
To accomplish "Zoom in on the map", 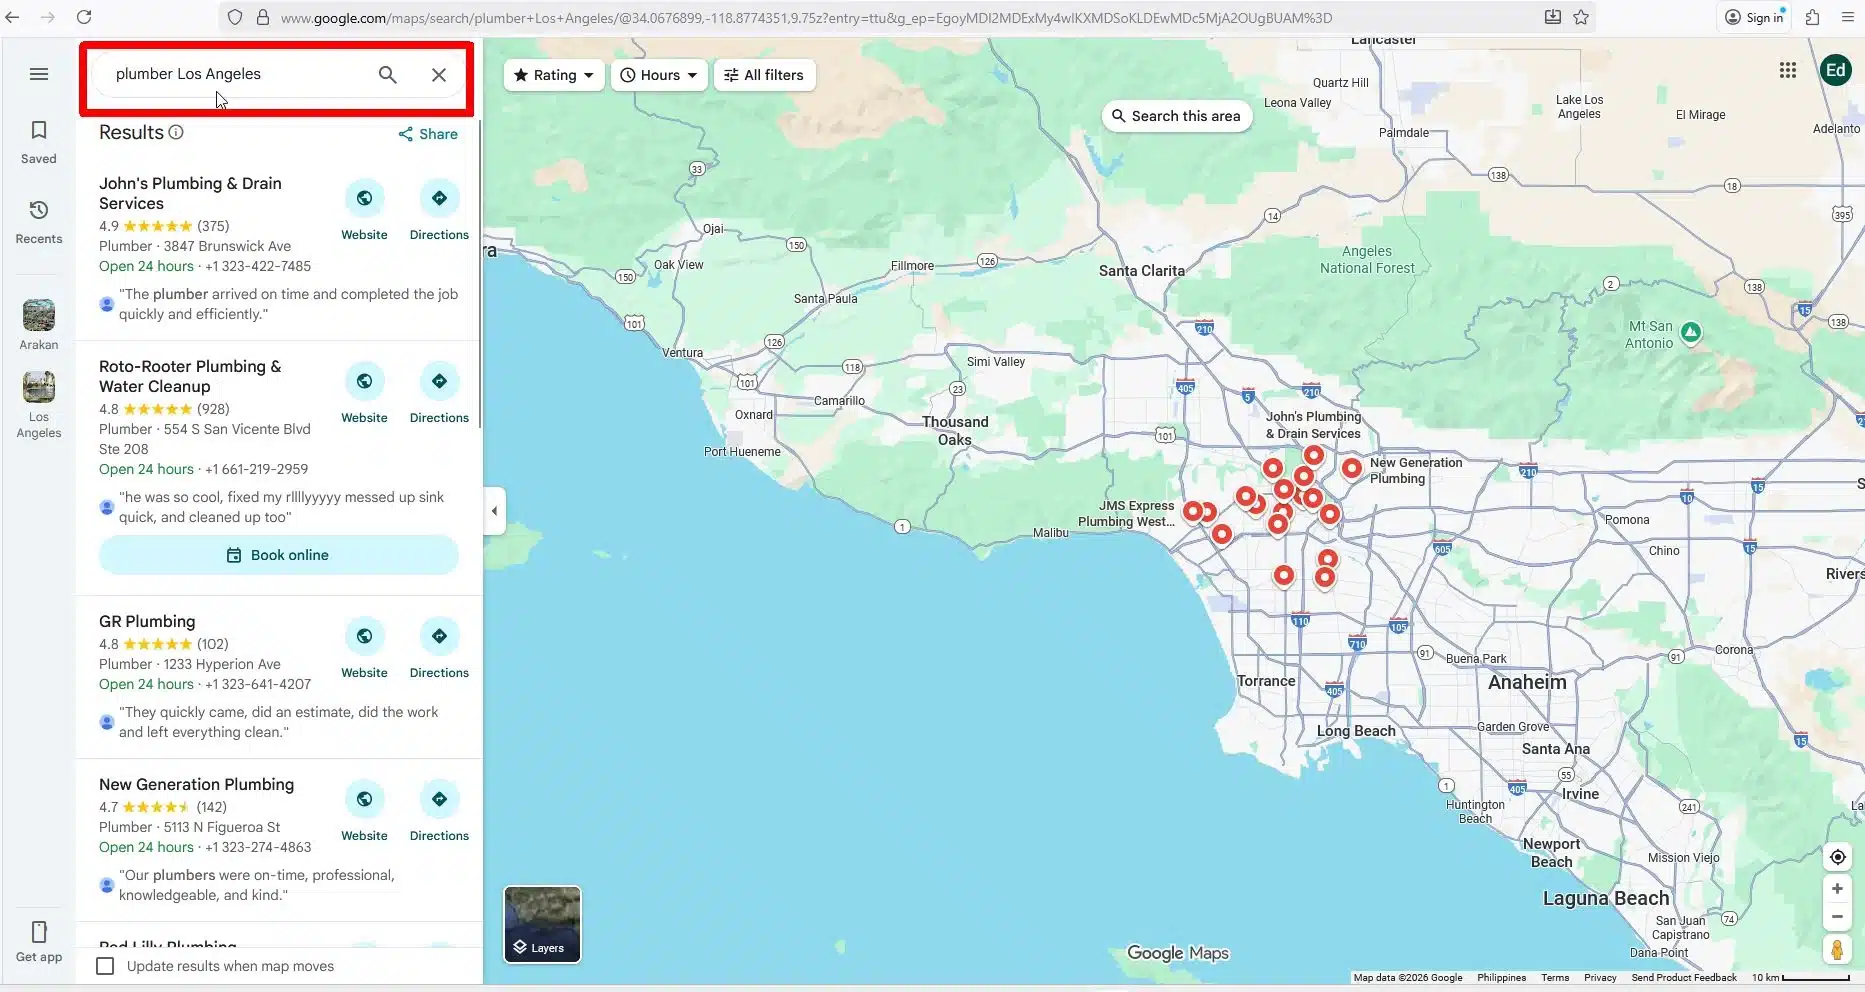I will 1837,888.
